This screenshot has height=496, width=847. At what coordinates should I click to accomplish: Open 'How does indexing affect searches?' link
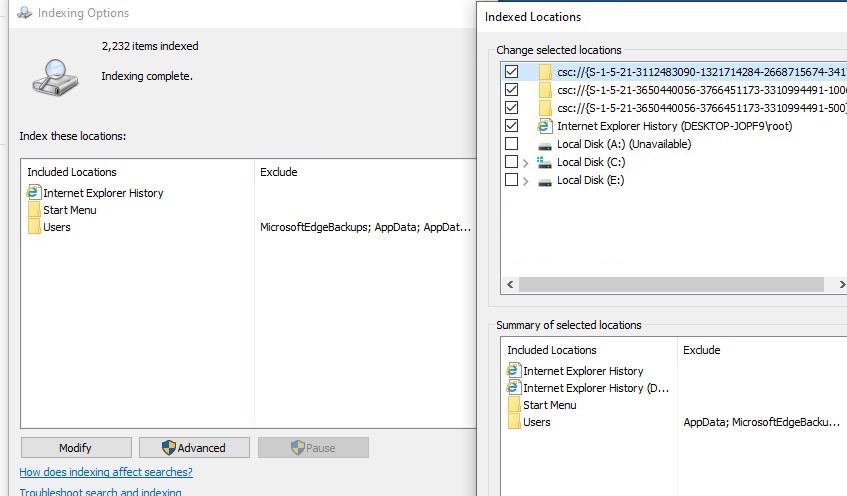point(106,472)
